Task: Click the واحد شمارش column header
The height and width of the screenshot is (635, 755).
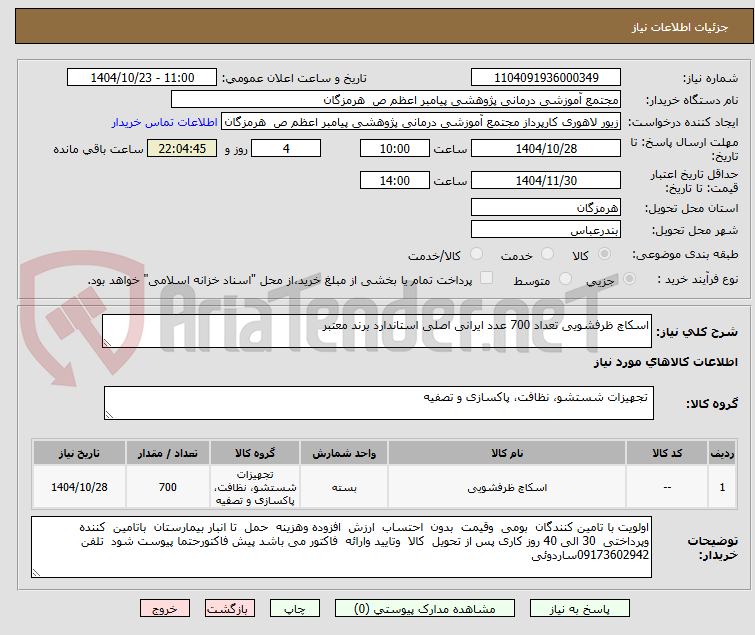Action: tap(344, 453)
